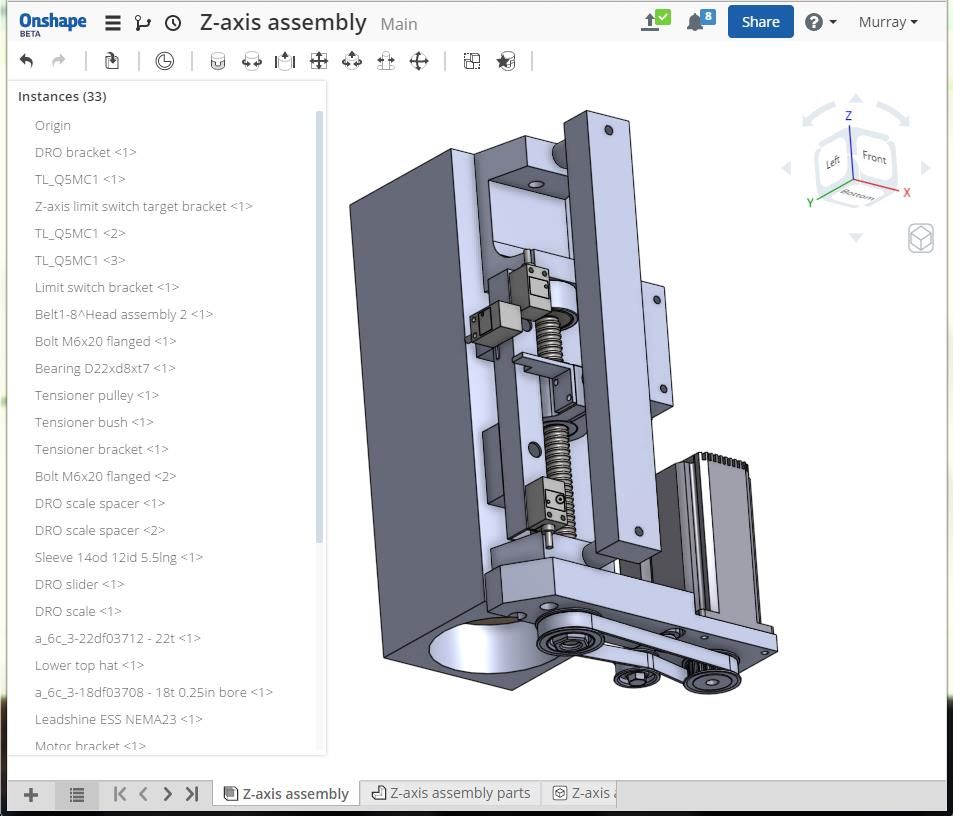Select TL_Q5MC1 <1> instance
The image size is (953, 816).
80,179
